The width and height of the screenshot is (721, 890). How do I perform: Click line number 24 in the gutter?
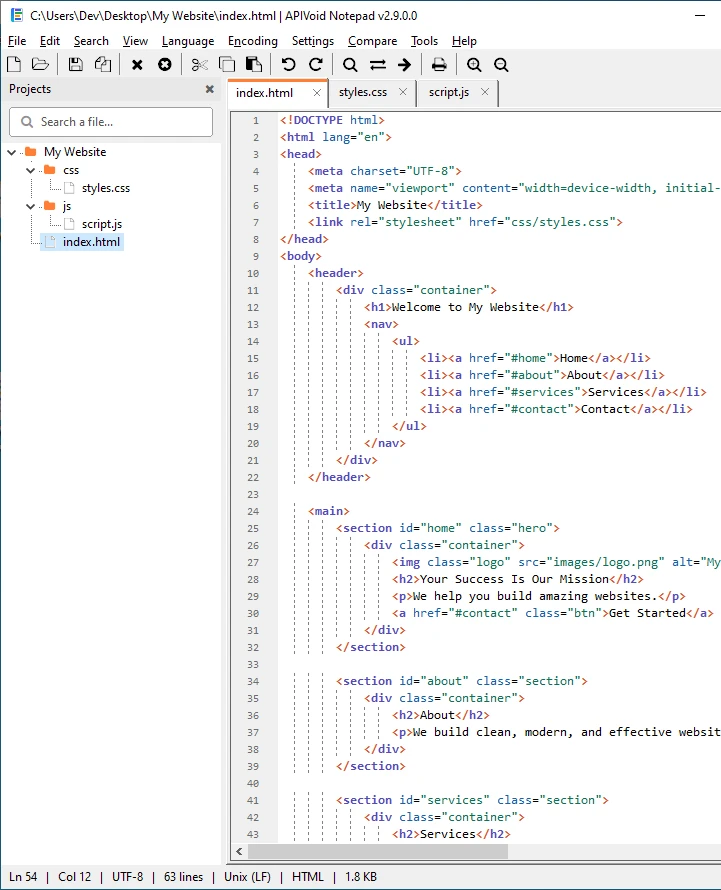click(253, 511)
